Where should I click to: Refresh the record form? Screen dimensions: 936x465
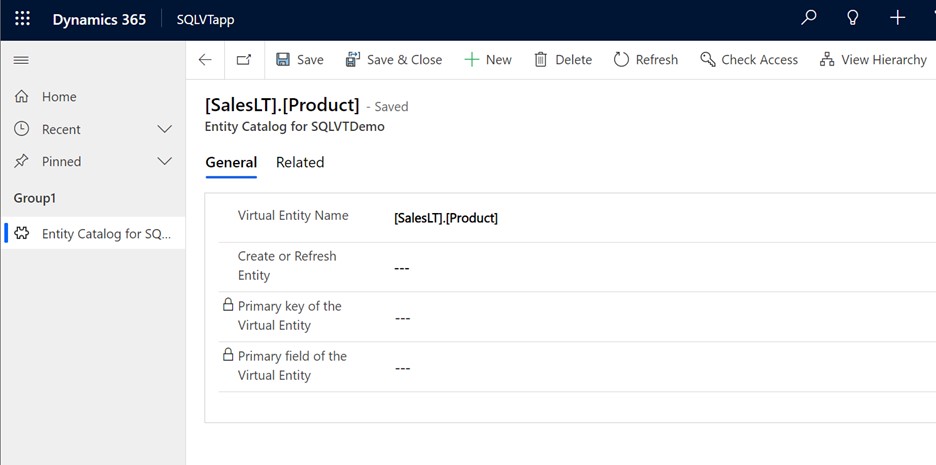pos(646,60)
